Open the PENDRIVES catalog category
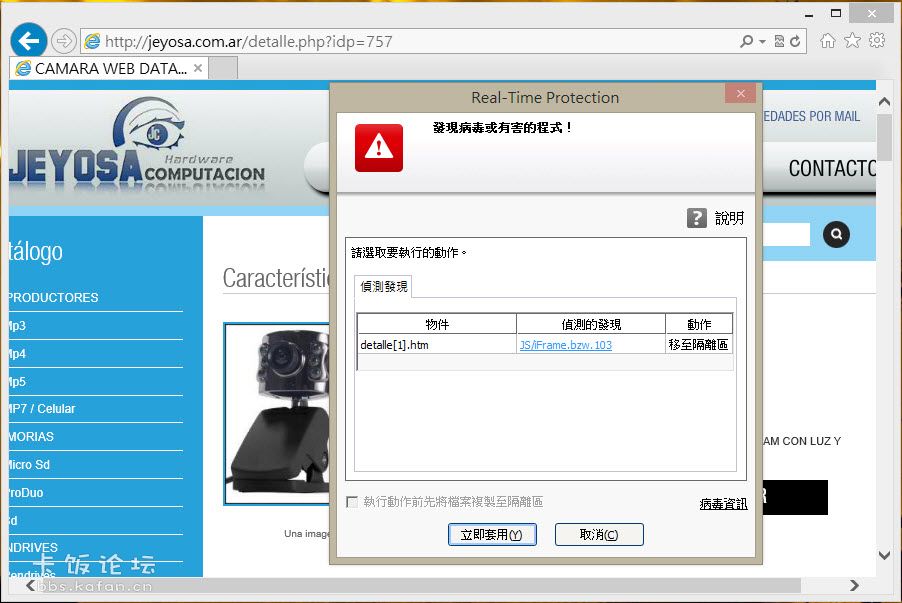This screenshot has width=902, height=603. 33,547
